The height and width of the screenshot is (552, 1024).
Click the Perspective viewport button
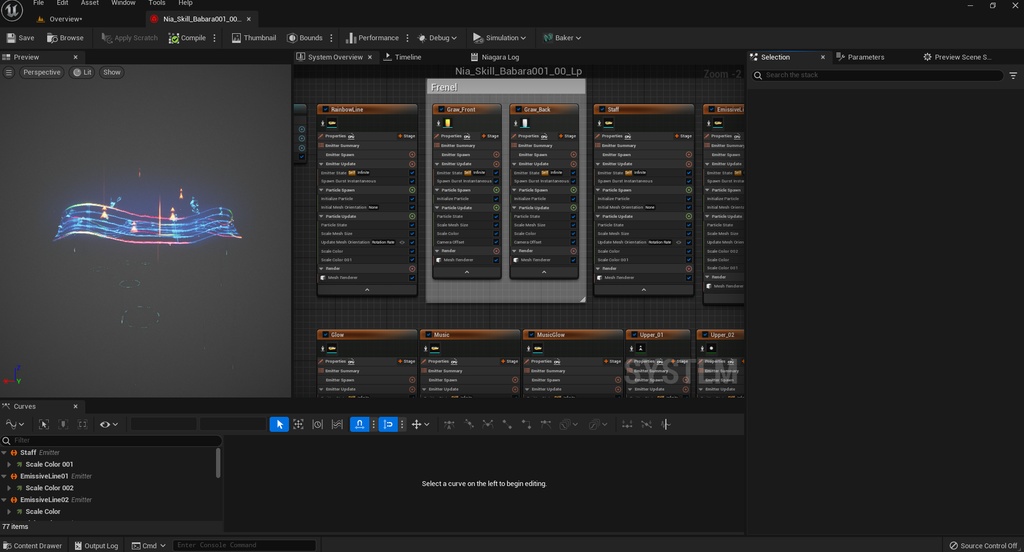(42, 72)
